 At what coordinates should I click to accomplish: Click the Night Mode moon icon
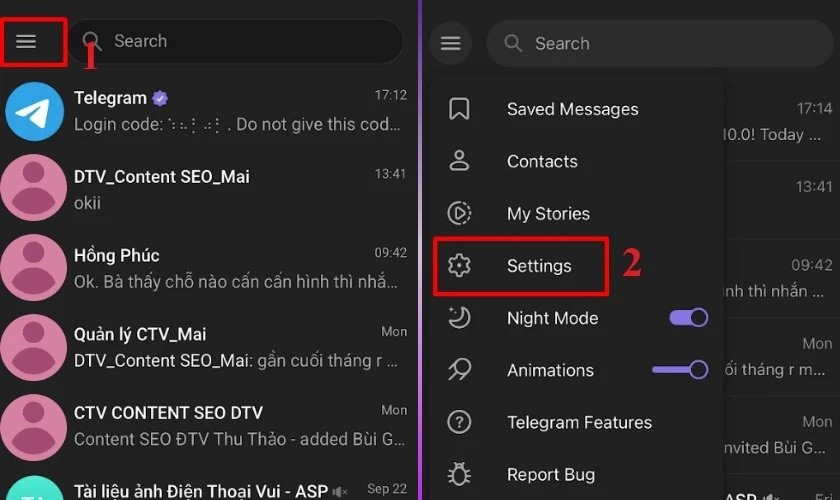[x=459, y=317]
